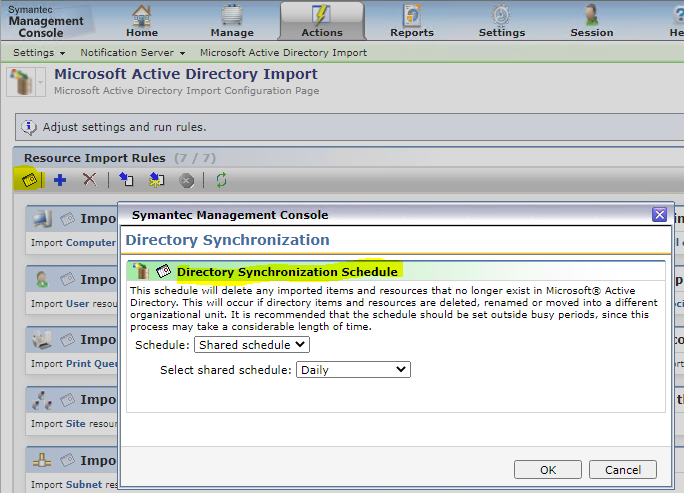Click schedule icon in Import Site rule header

click(67, 400)
